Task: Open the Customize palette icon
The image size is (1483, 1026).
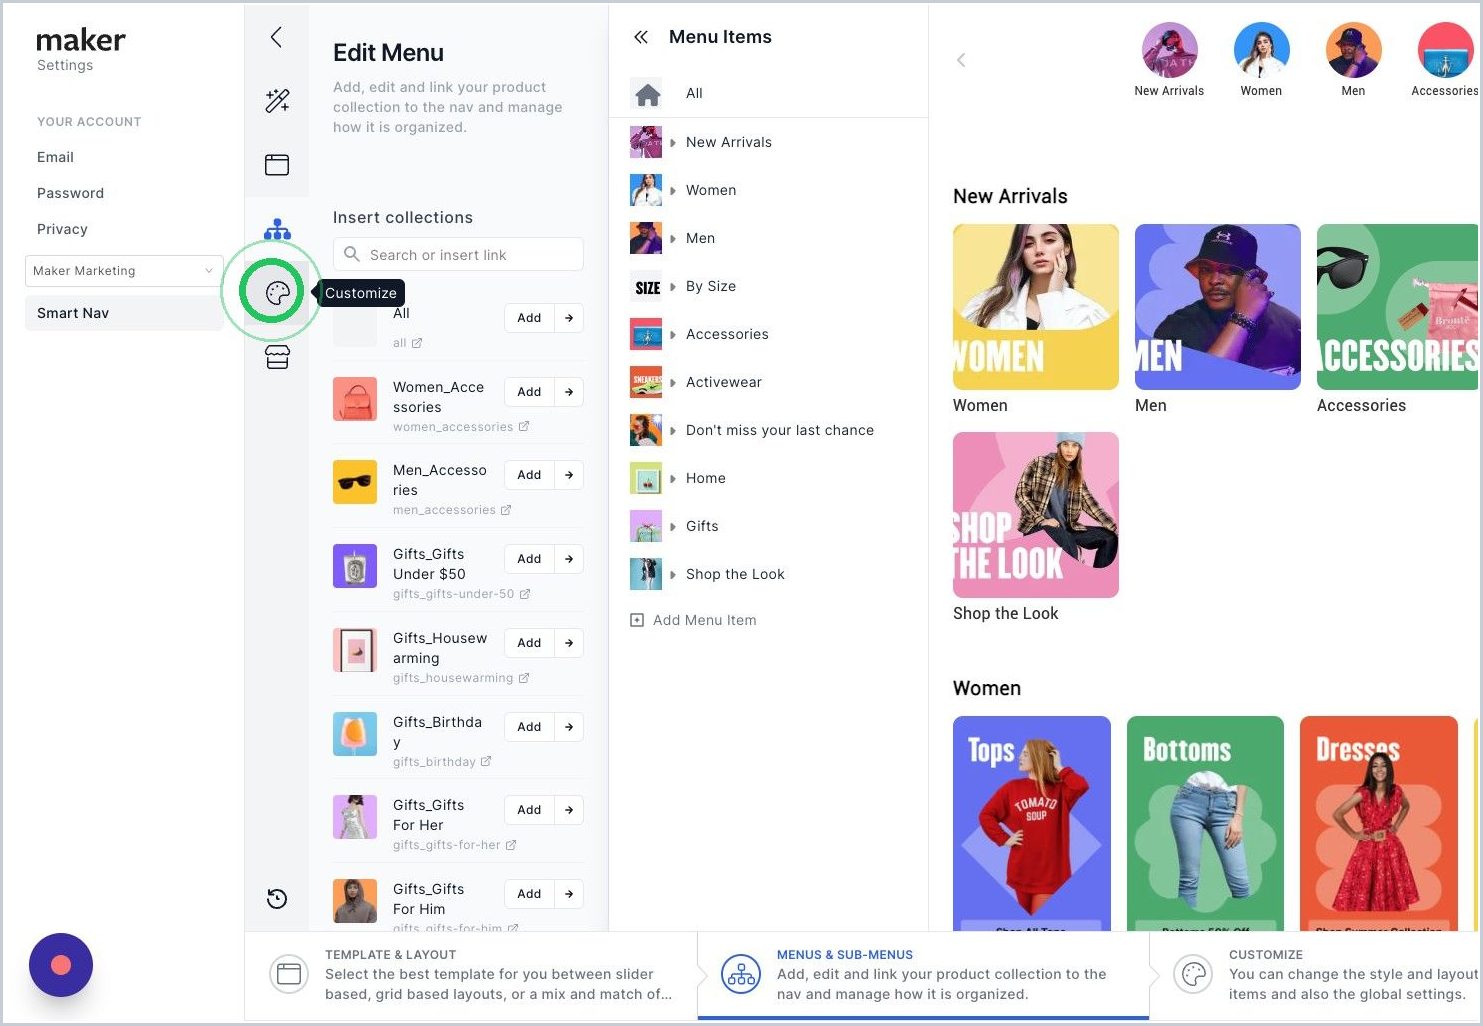Action: point(278,292)
